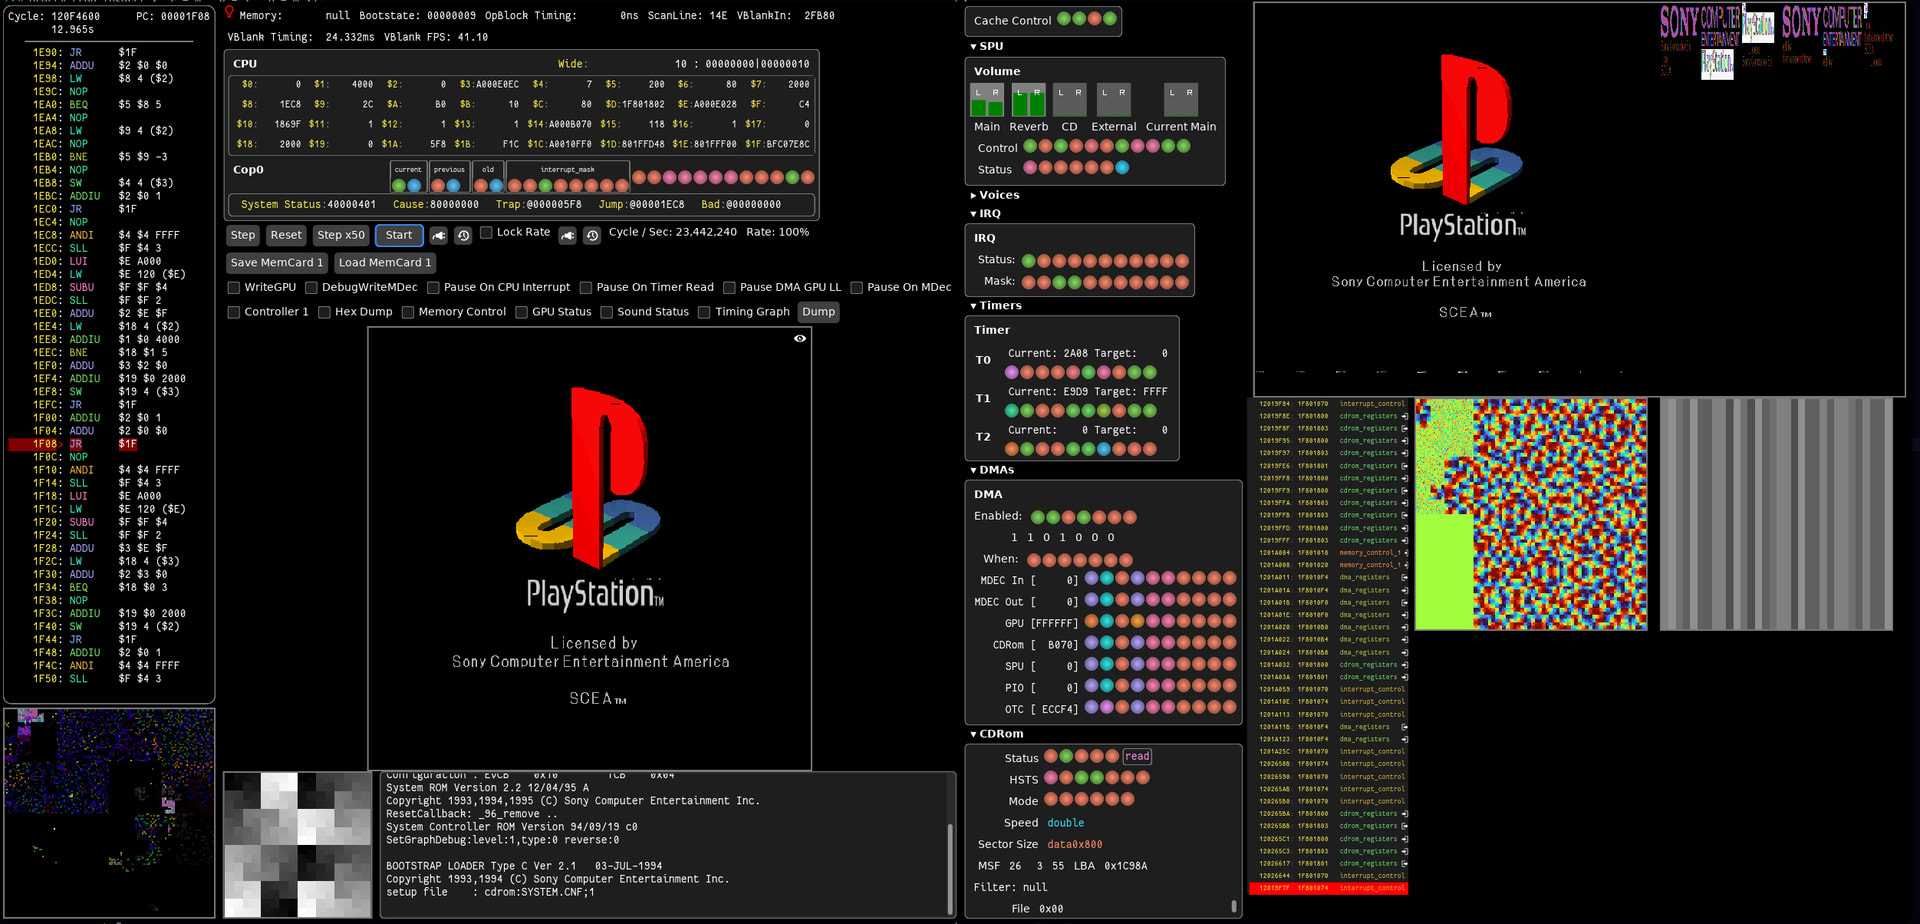Tick the Memory Control checkbox
The image size is (1920, 924).
(x=408, y=312)
